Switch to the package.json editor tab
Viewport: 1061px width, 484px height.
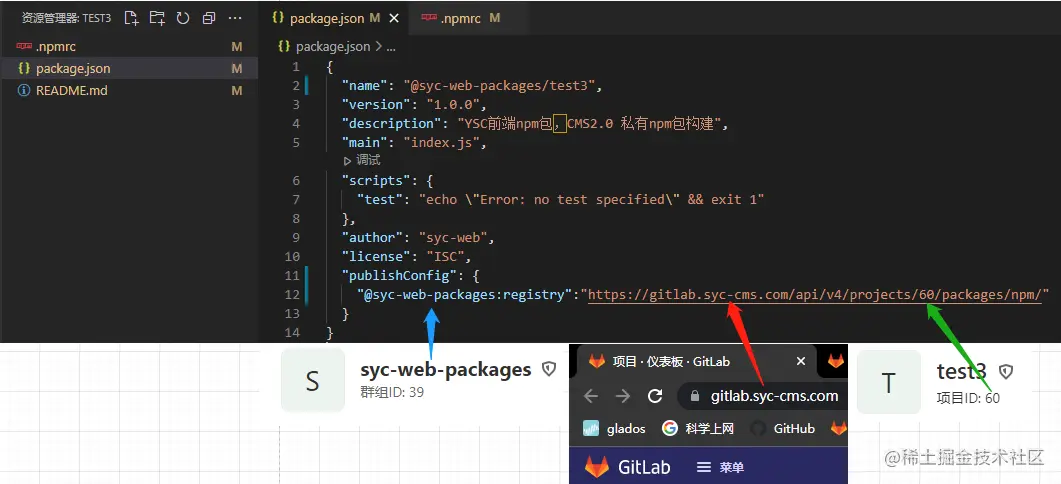tap(326, 18)
